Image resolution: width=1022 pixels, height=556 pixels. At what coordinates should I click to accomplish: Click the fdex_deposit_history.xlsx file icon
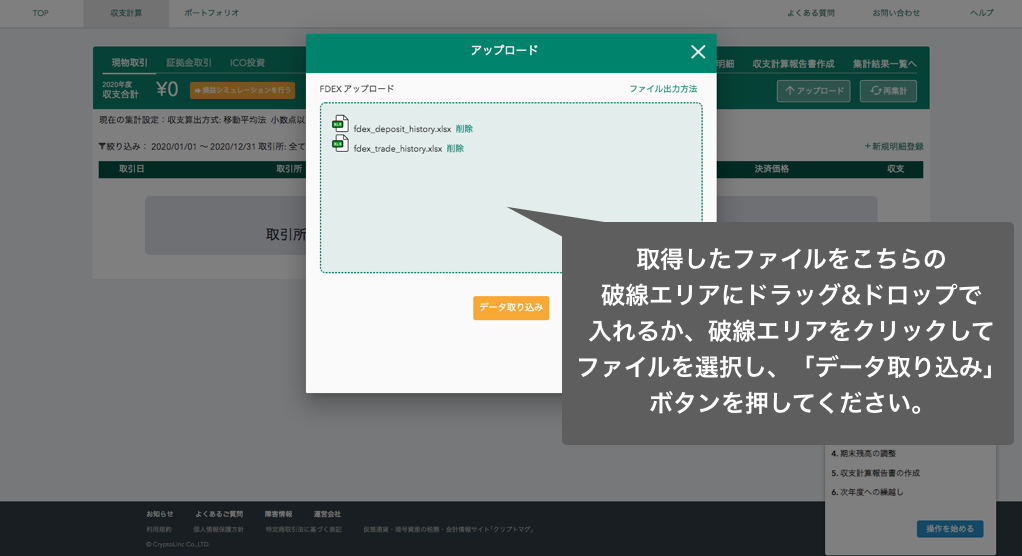(340, 124)
